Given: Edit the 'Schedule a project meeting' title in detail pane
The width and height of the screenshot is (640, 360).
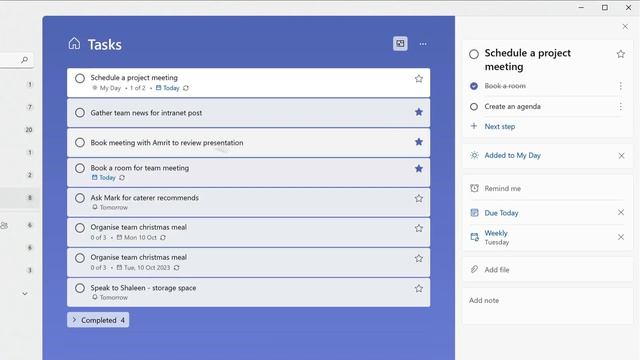Looking at the screenshot, I should [x=527, y=60].
